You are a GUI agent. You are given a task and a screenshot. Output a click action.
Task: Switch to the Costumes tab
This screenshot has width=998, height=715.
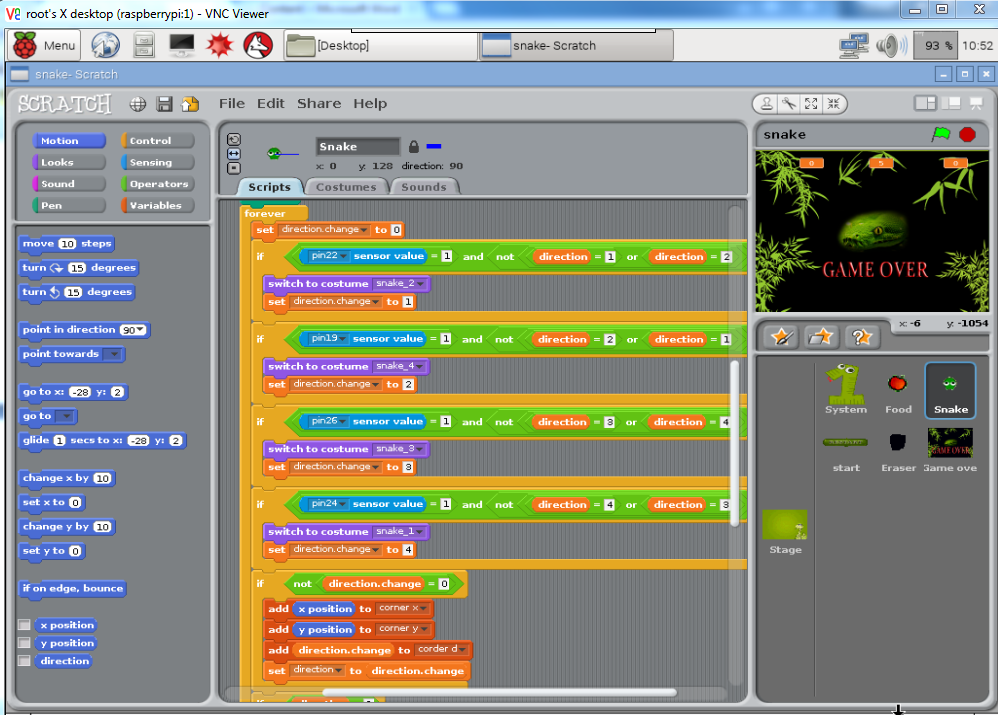[x=346, y=186]
